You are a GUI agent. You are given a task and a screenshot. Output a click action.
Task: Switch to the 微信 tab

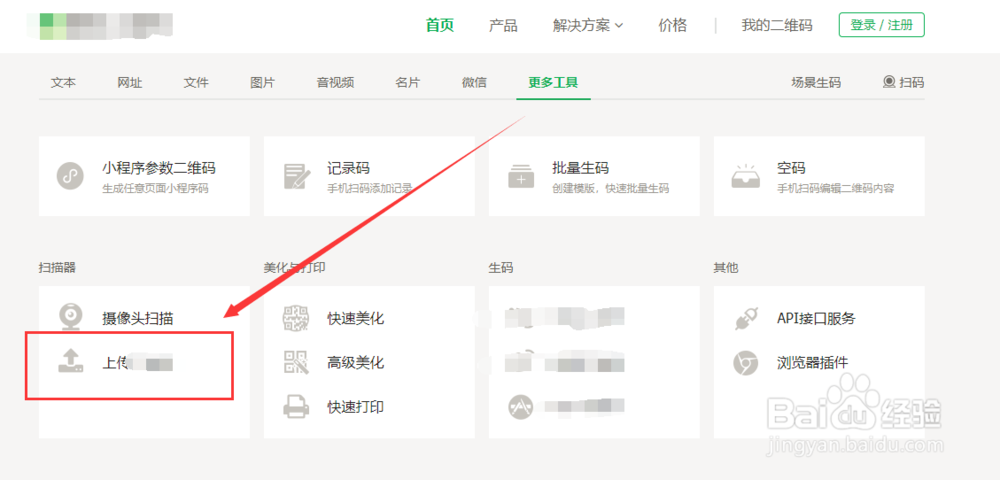[474, 82]
